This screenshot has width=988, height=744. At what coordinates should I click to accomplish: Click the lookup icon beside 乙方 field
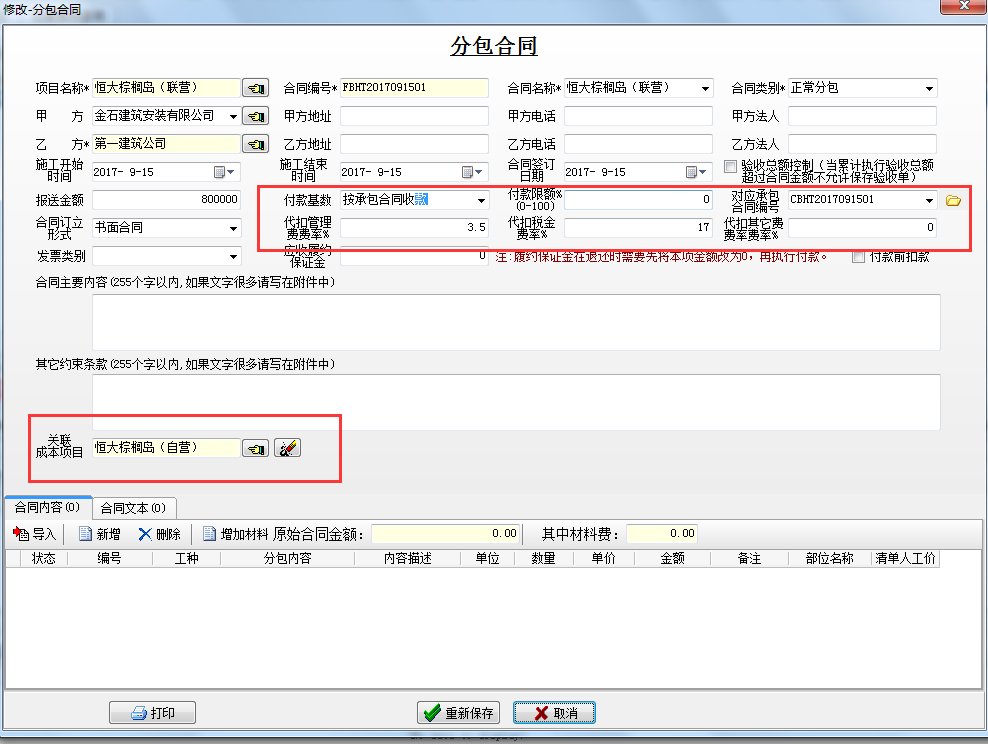(257, 144)
